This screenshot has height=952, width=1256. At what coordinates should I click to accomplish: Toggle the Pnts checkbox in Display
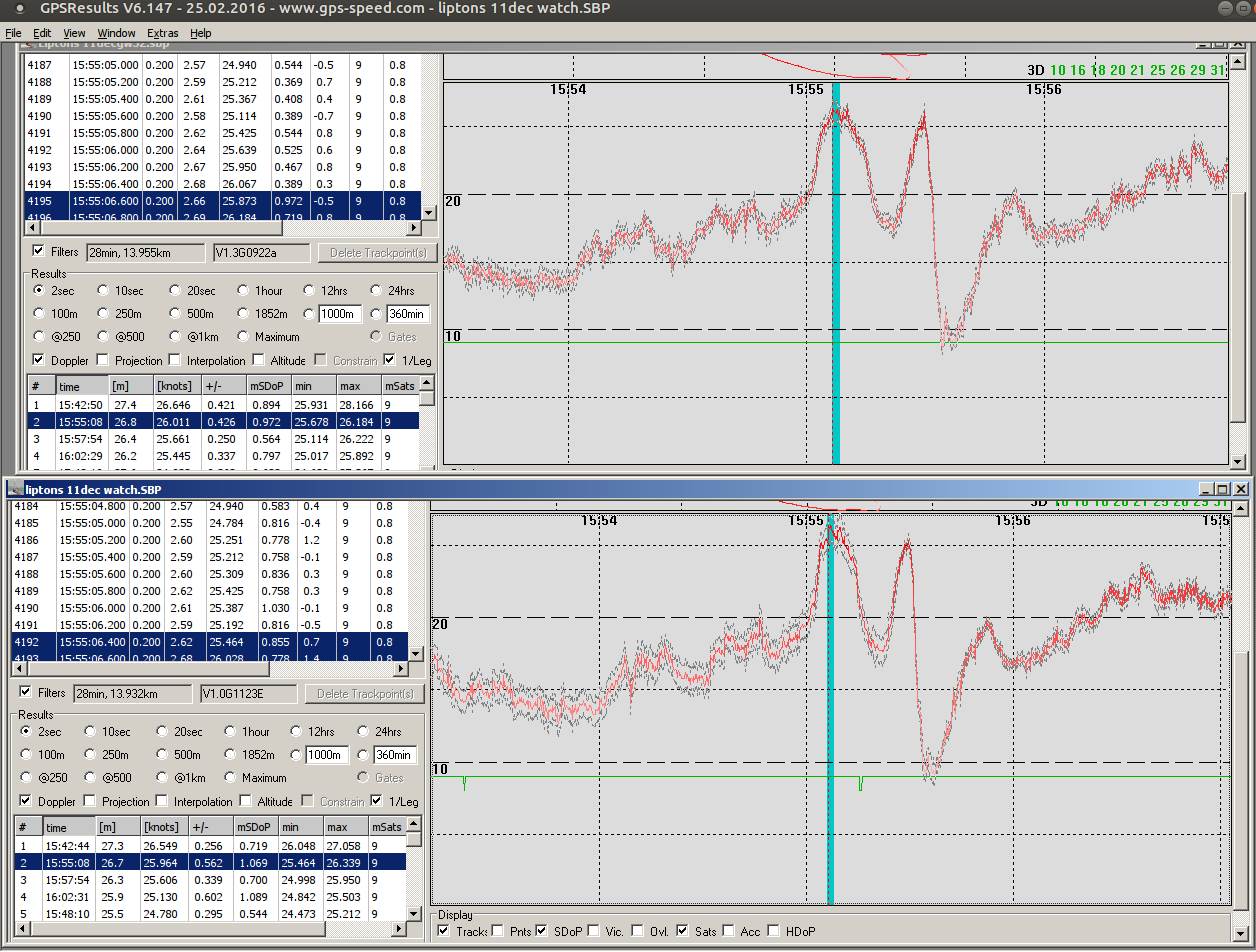(x=497, y=931)
